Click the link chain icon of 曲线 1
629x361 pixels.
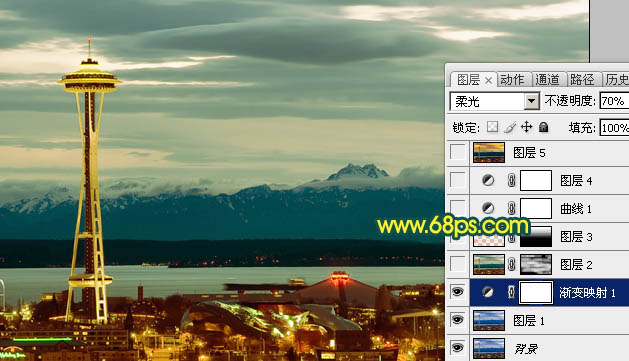pyautogui.click(x=511, y=208)
